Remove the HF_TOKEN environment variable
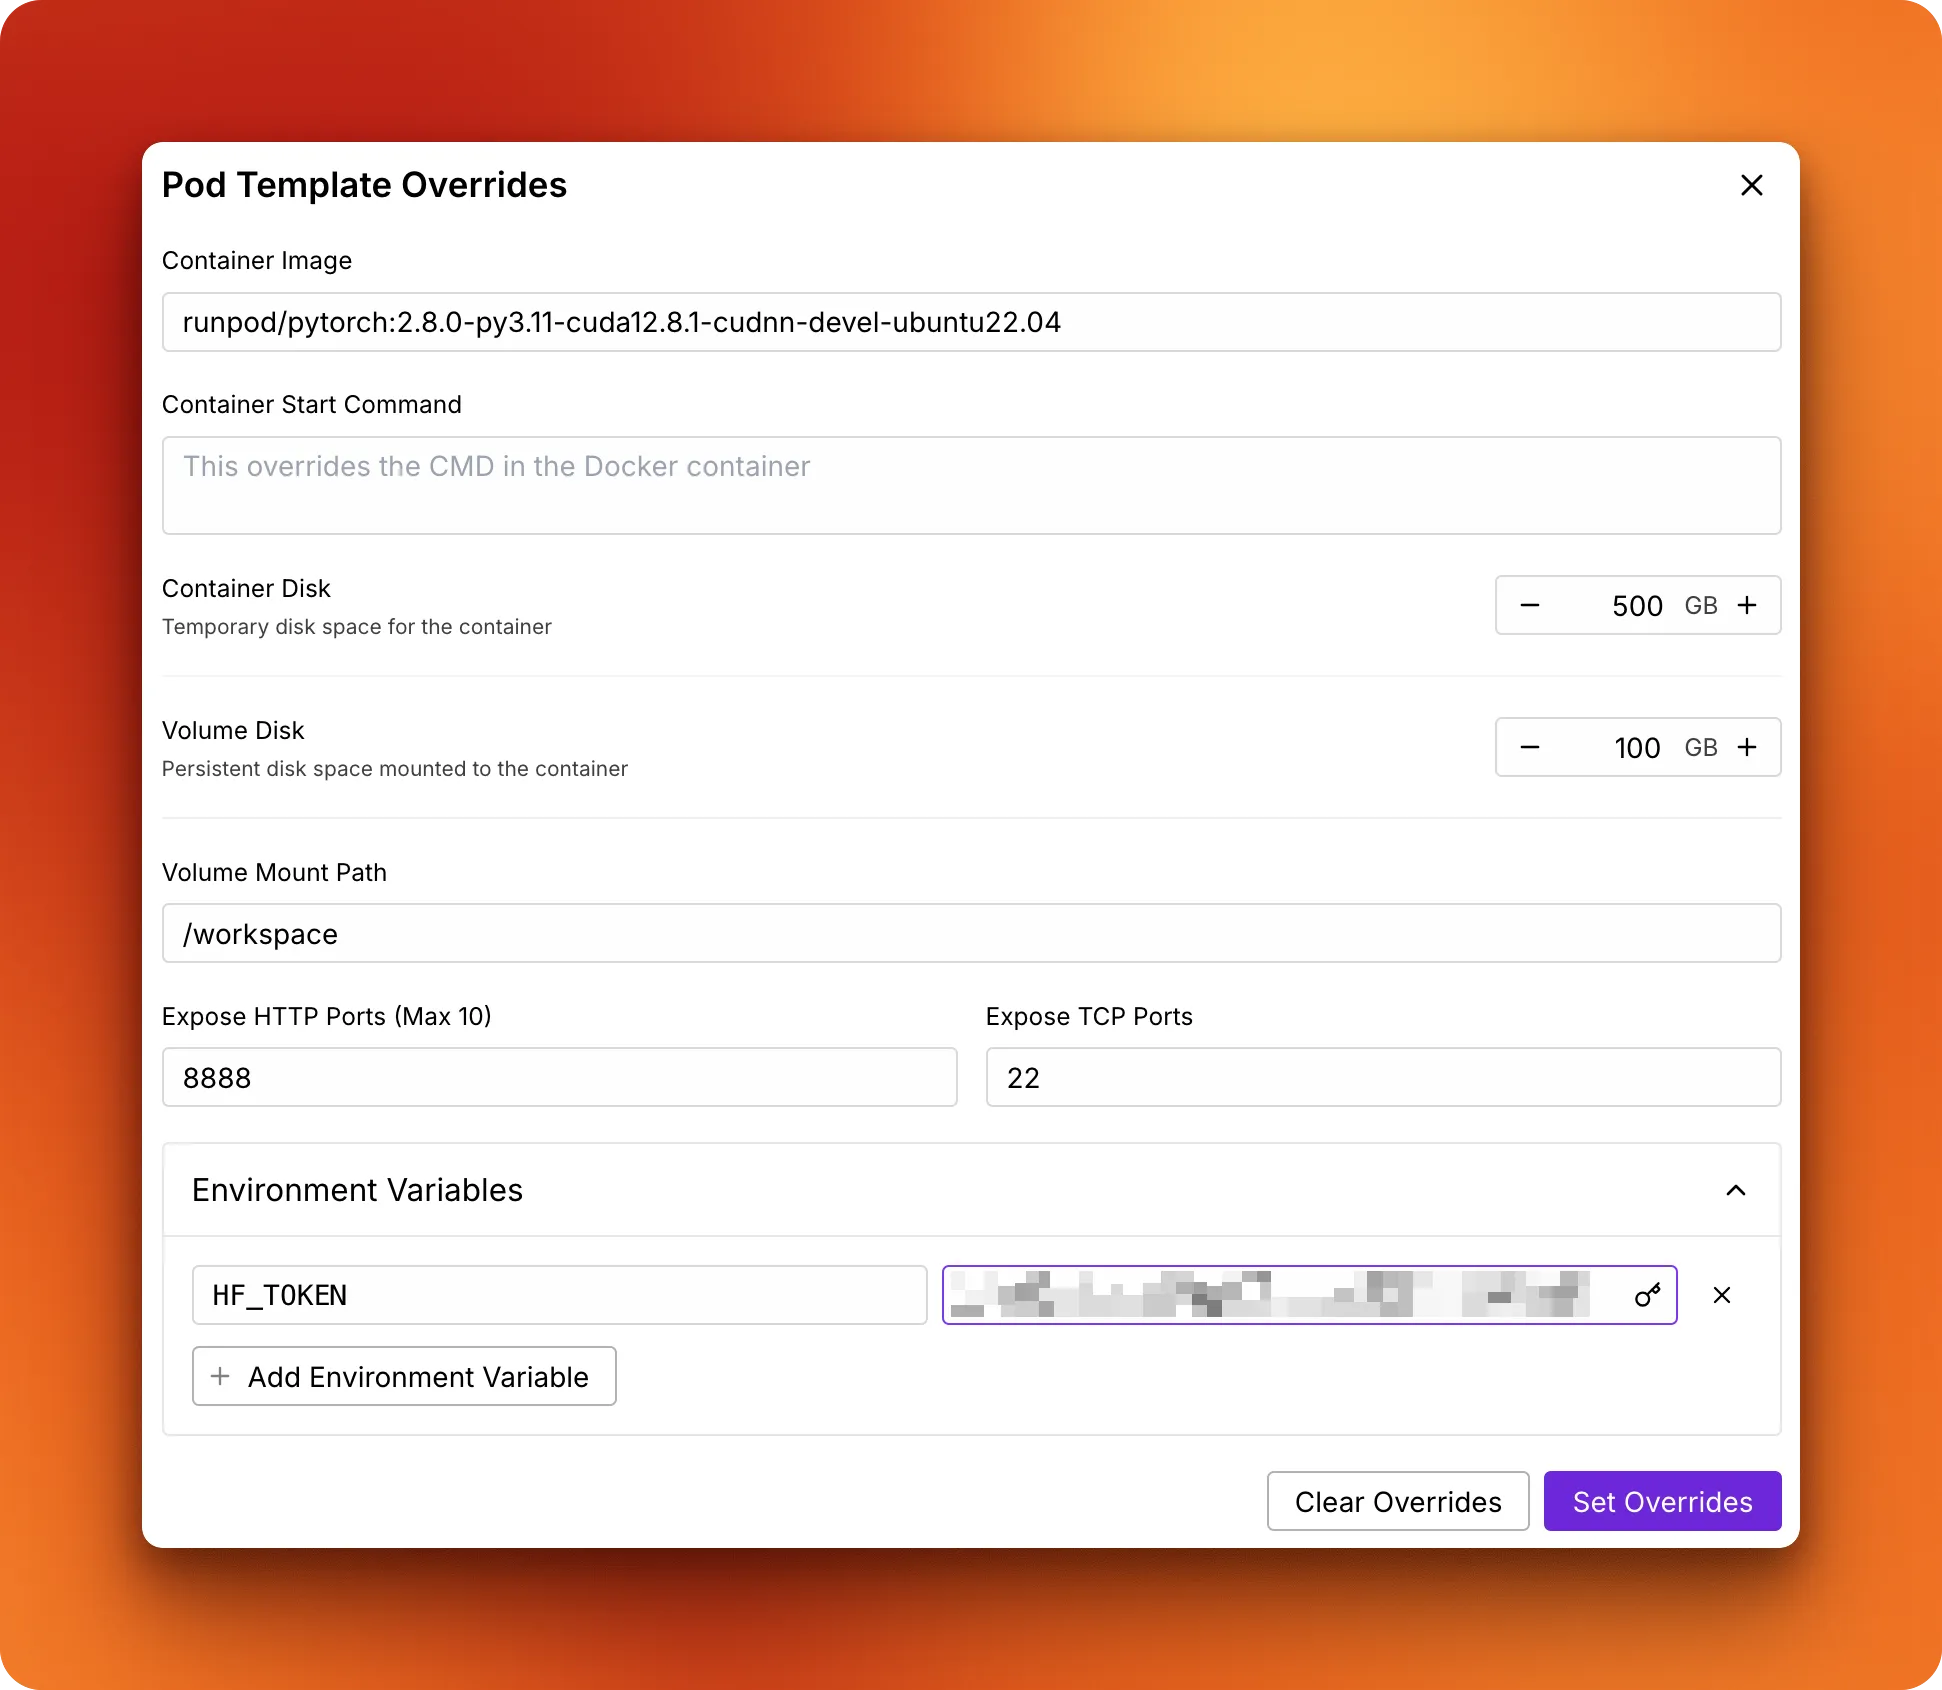 1722,1295
